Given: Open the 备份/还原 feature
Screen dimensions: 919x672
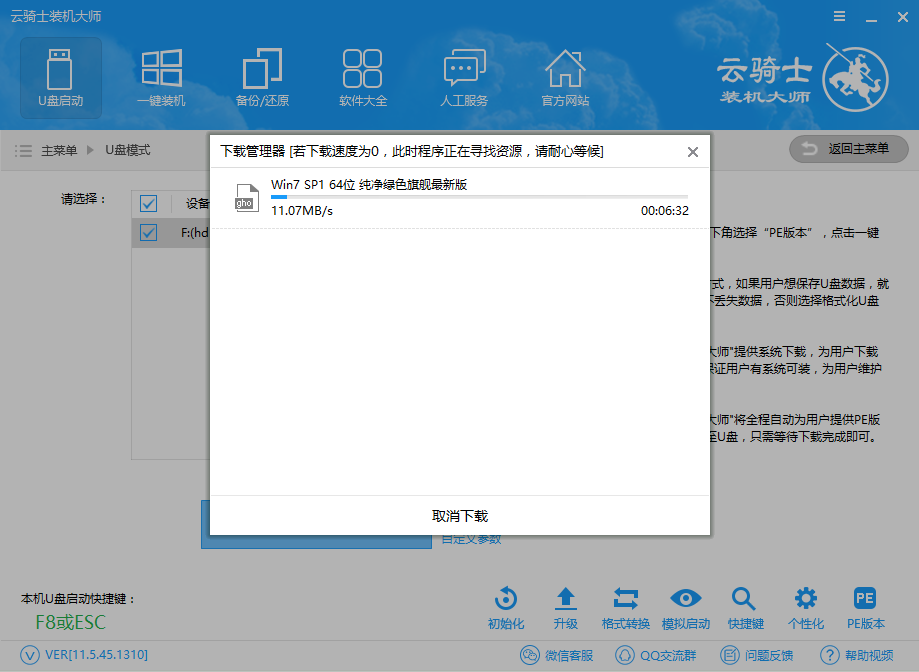Looking at the screenshot, I should [x=262, y=77].
